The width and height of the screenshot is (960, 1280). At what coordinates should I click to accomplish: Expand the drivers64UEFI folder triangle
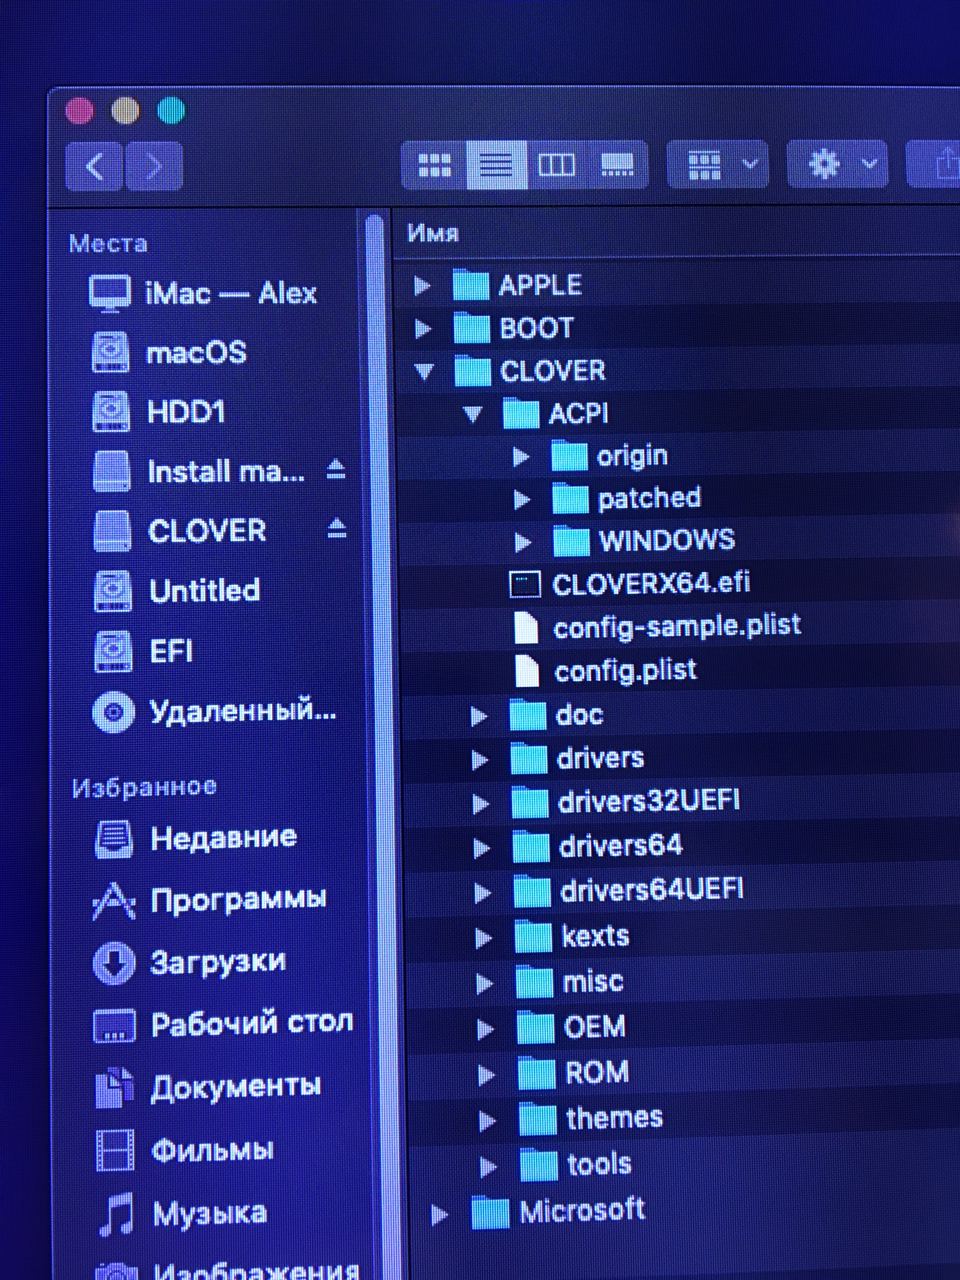[483, 892]
